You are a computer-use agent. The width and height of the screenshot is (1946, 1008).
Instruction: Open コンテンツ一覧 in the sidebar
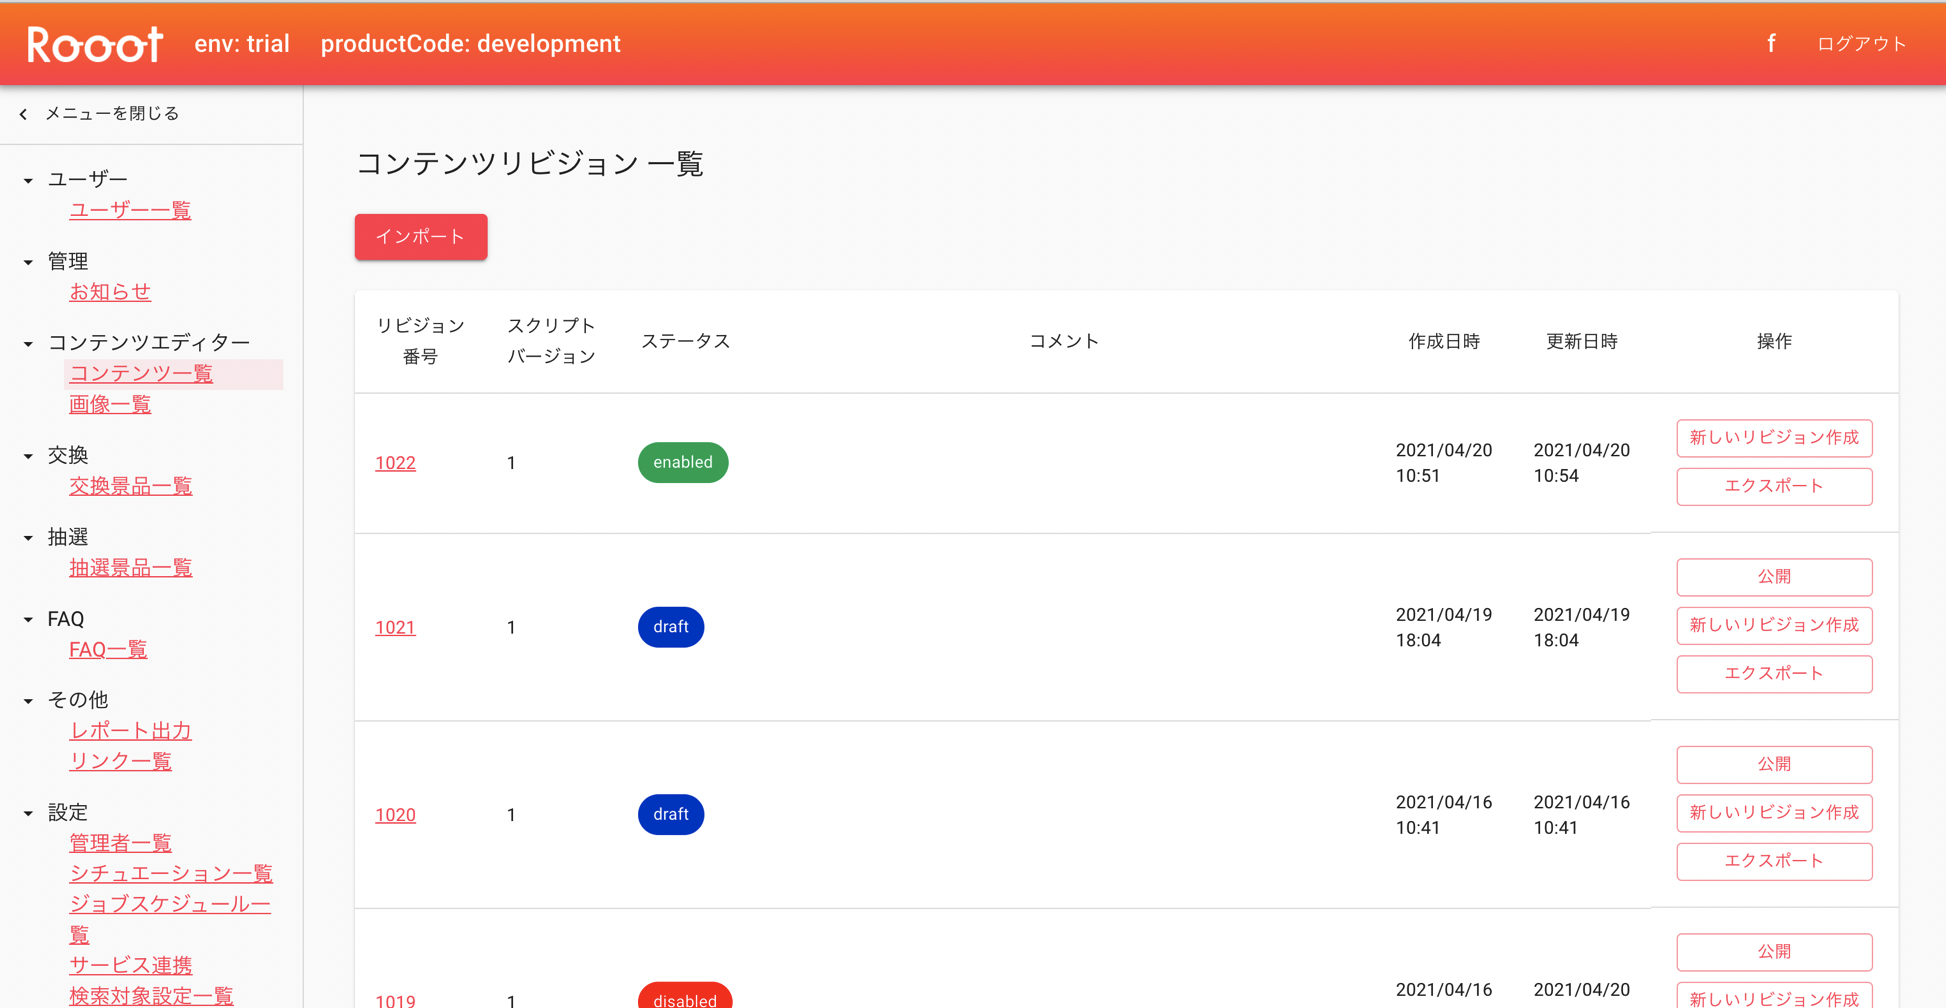pyautogui.click(x=141, y=374)
